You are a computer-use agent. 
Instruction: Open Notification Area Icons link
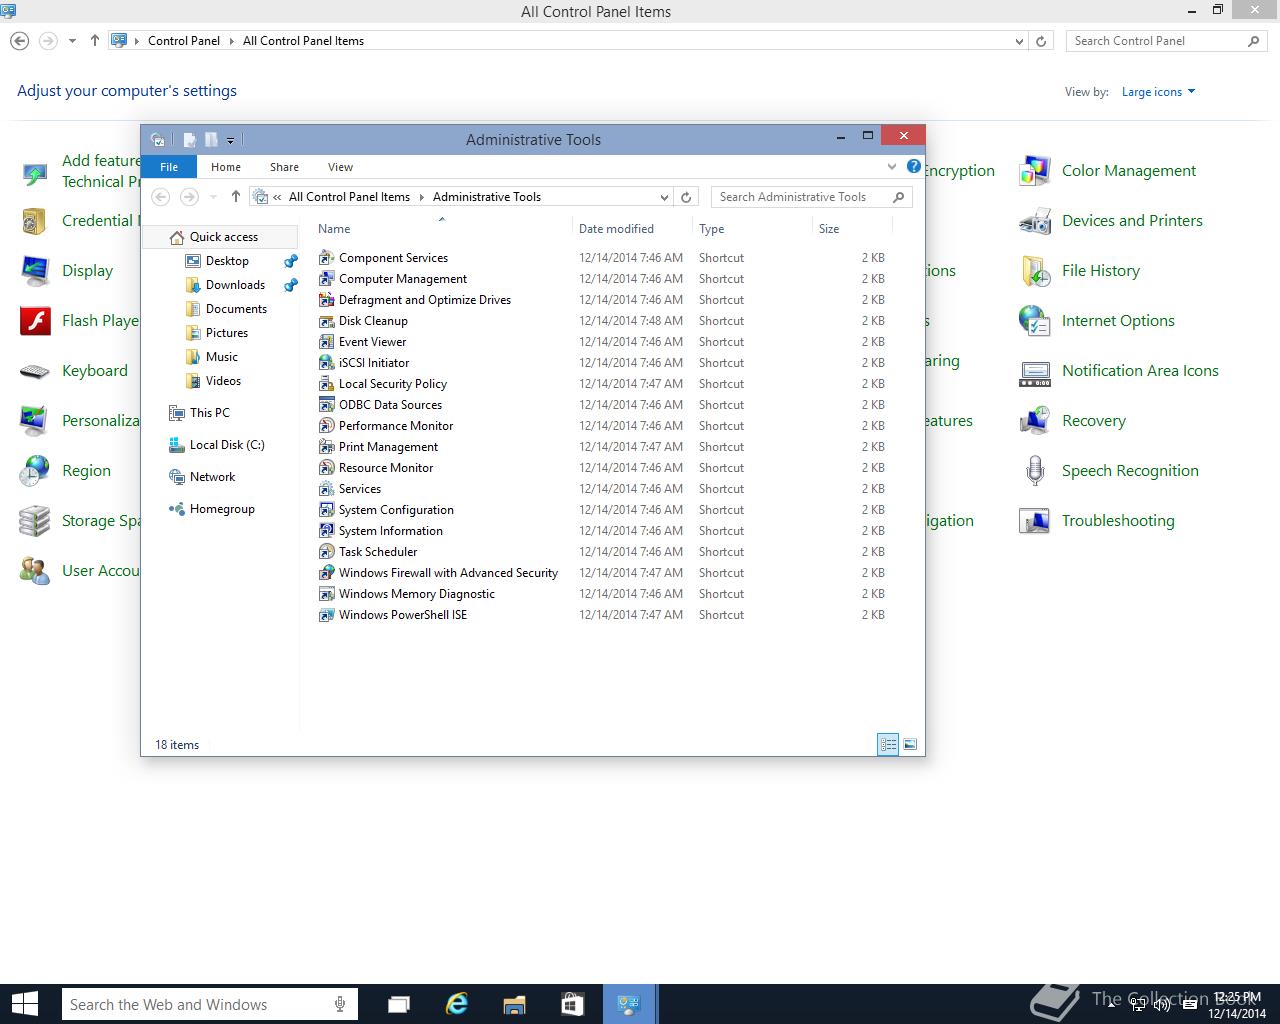point(1140,371)
